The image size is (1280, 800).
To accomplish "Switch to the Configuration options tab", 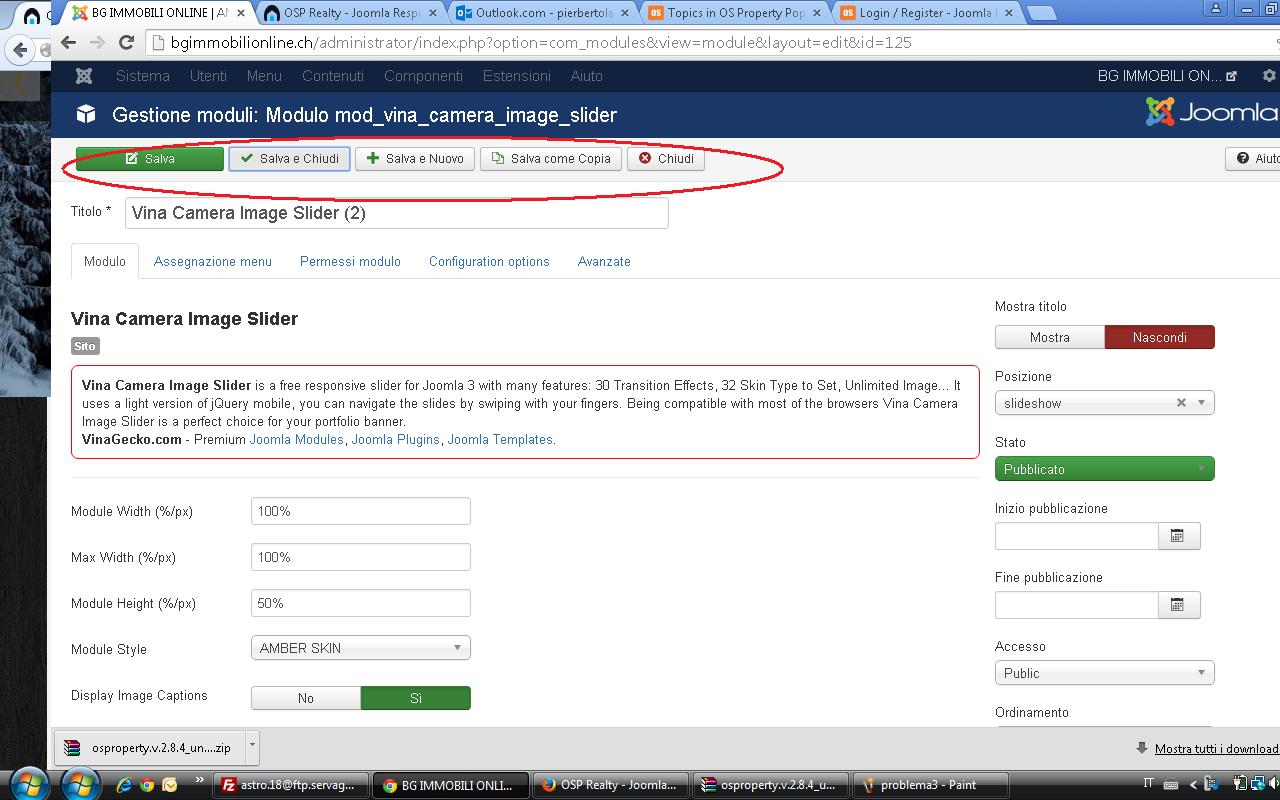I will point(489,261).
